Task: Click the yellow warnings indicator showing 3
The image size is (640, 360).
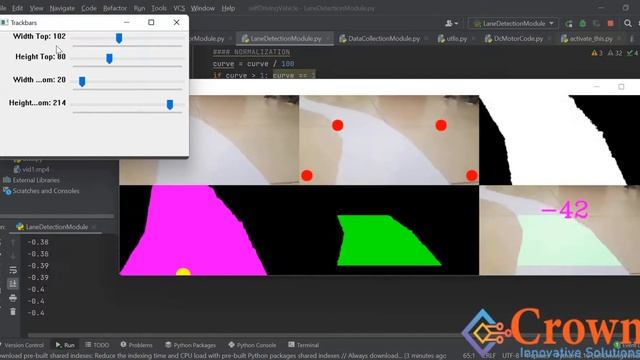Action: point(597,53)
